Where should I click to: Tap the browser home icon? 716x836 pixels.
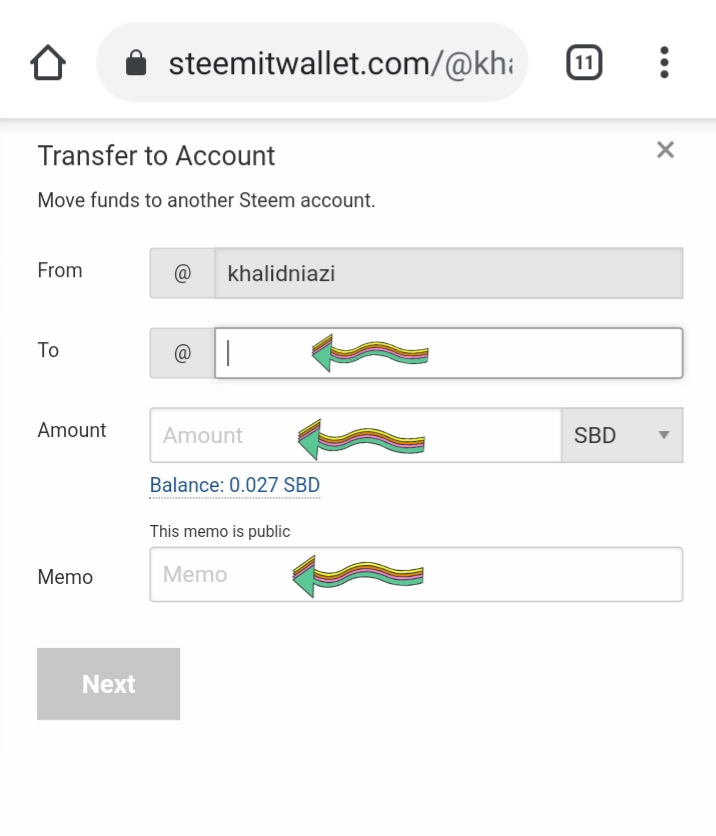(48, 65)
